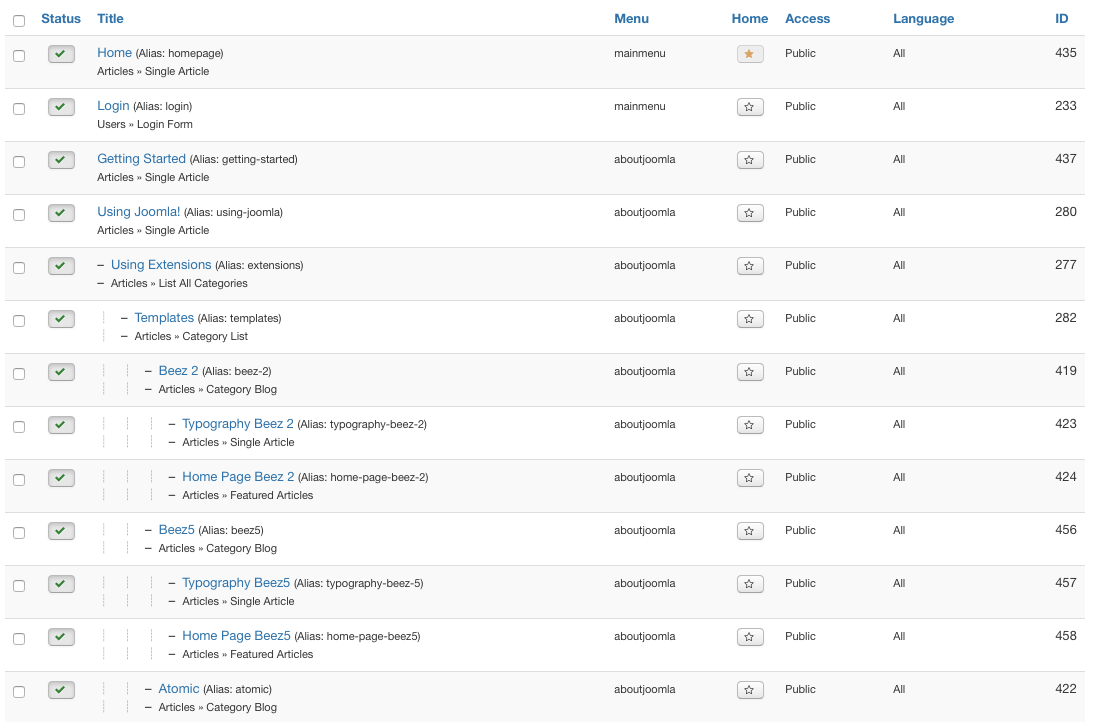Screen dimensions: 1096x722
Task: Tick the checkbox for Login row
Action: pos(19,109)
